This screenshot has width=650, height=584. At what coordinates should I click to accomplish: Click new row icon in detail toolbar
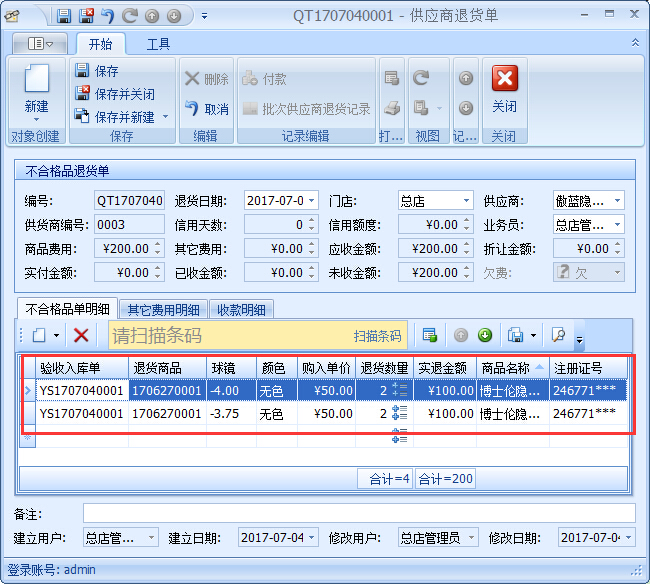[39, 335]
